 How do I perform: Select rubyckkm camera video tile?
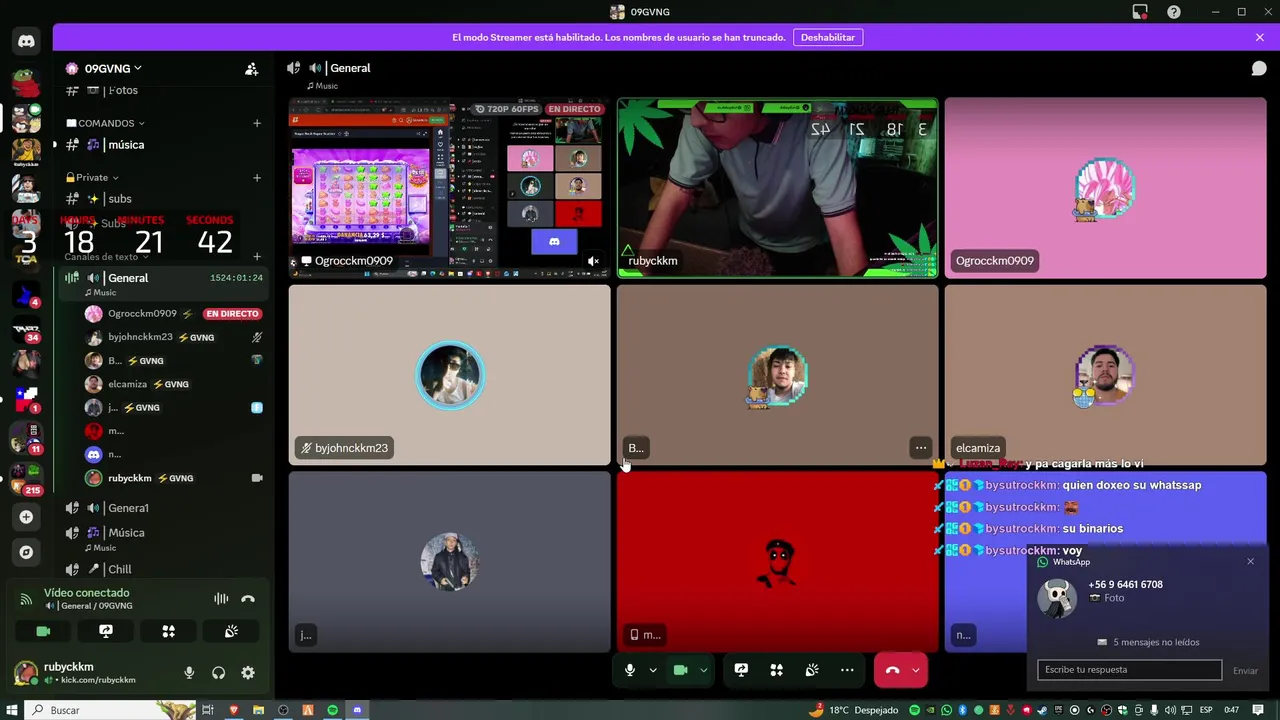tap(778, 187)
